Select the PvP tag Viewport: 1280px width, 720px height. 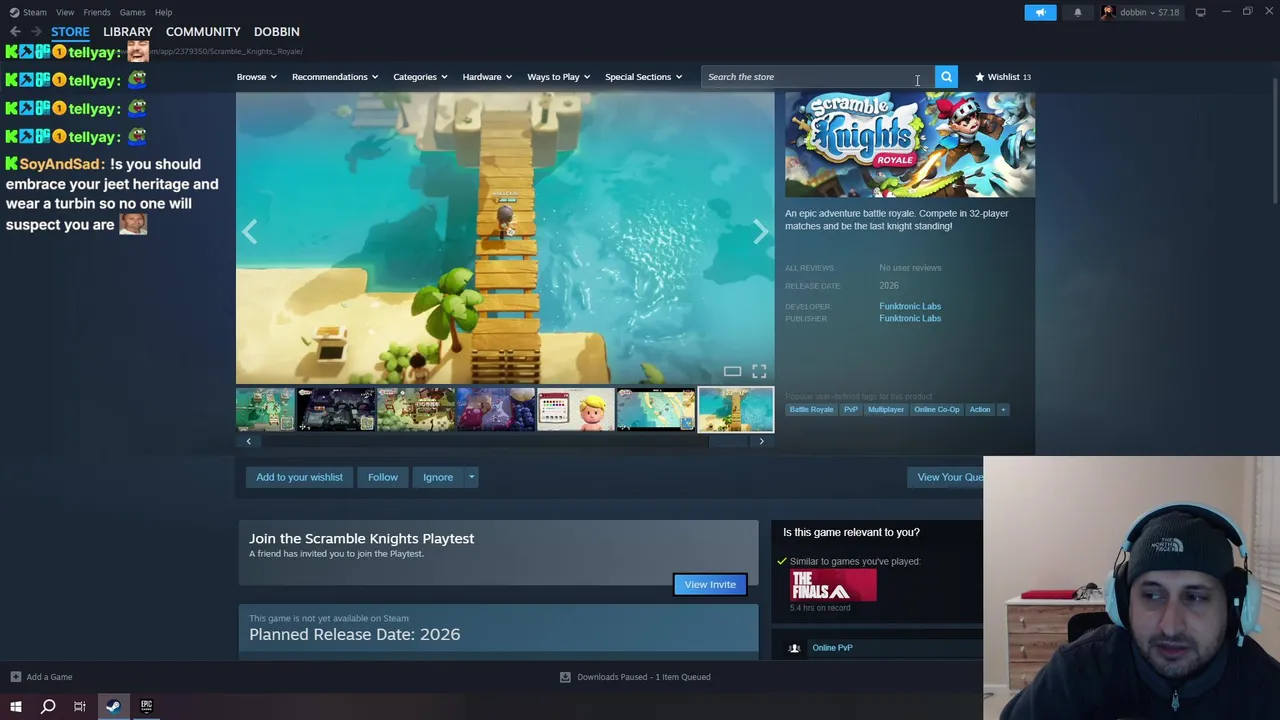tap(851, 409)
